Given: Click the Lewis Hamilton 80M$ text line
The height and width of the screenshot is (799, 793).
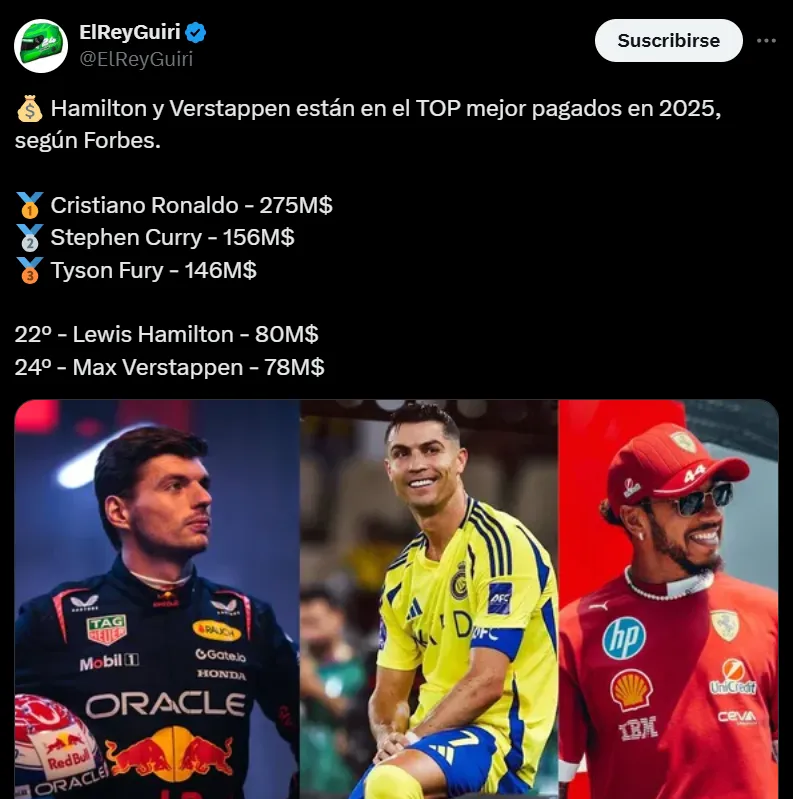Looking at the screenshot, I should click(x=166, y=334).
